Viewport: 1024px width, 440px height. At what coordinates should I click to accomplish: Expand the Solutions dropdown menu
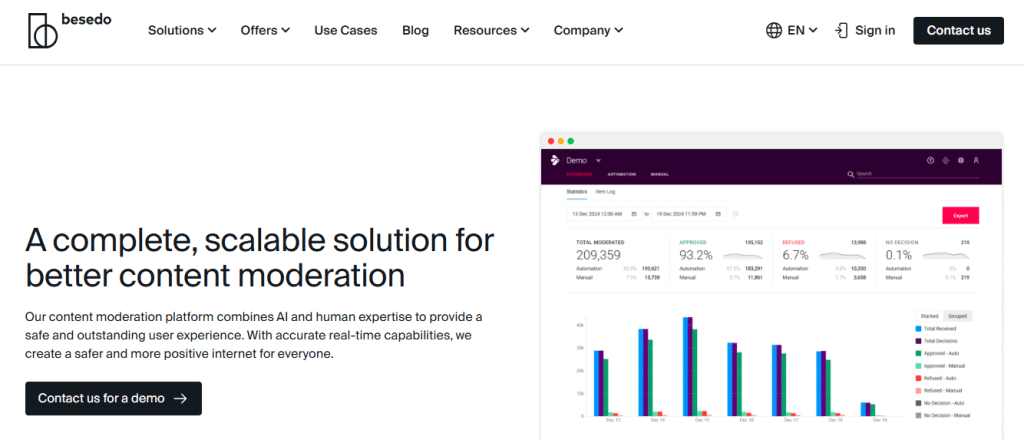coord(182,30)
